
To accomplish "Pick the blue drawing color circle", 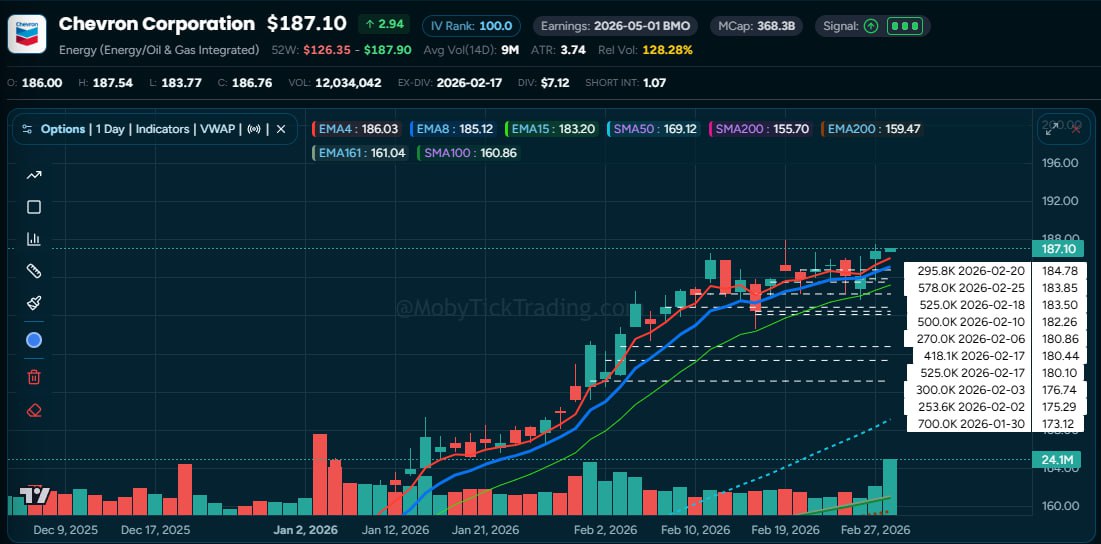I will point(34,340).
